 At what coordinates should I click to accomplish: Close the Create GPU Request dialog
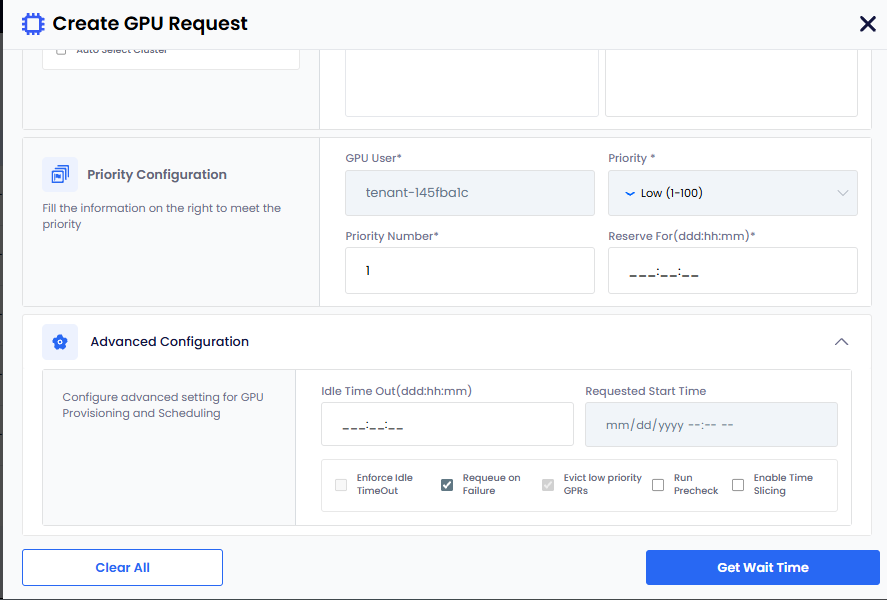867,24
